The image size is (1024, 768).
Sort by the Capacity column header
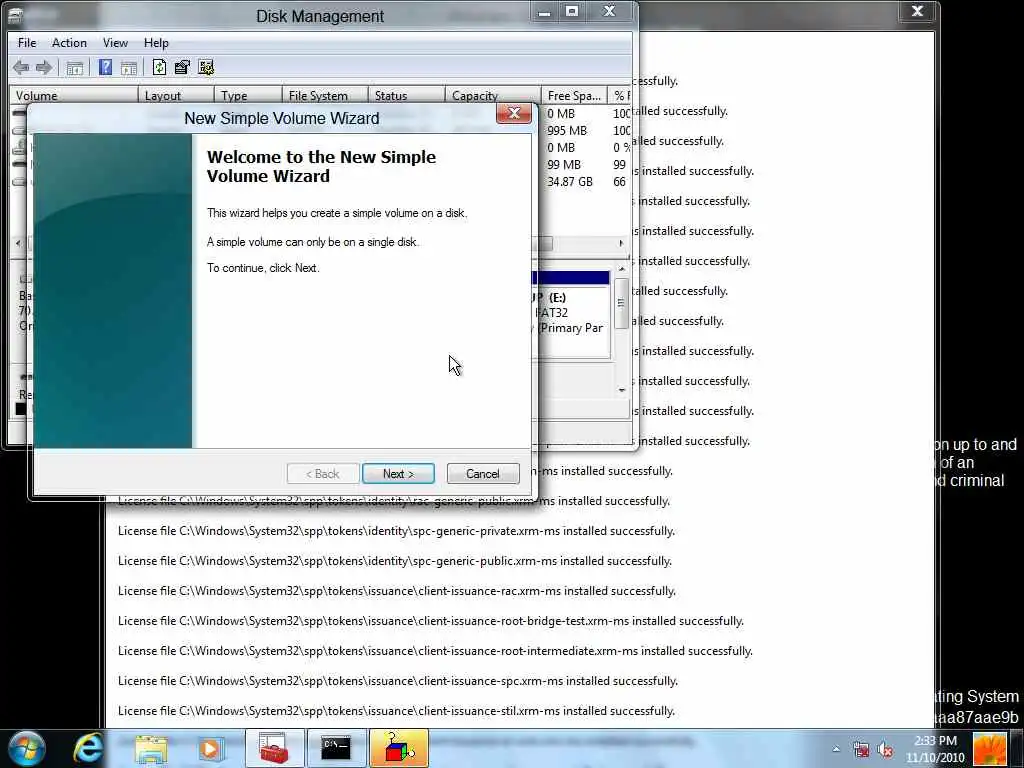tap(493, 95)
